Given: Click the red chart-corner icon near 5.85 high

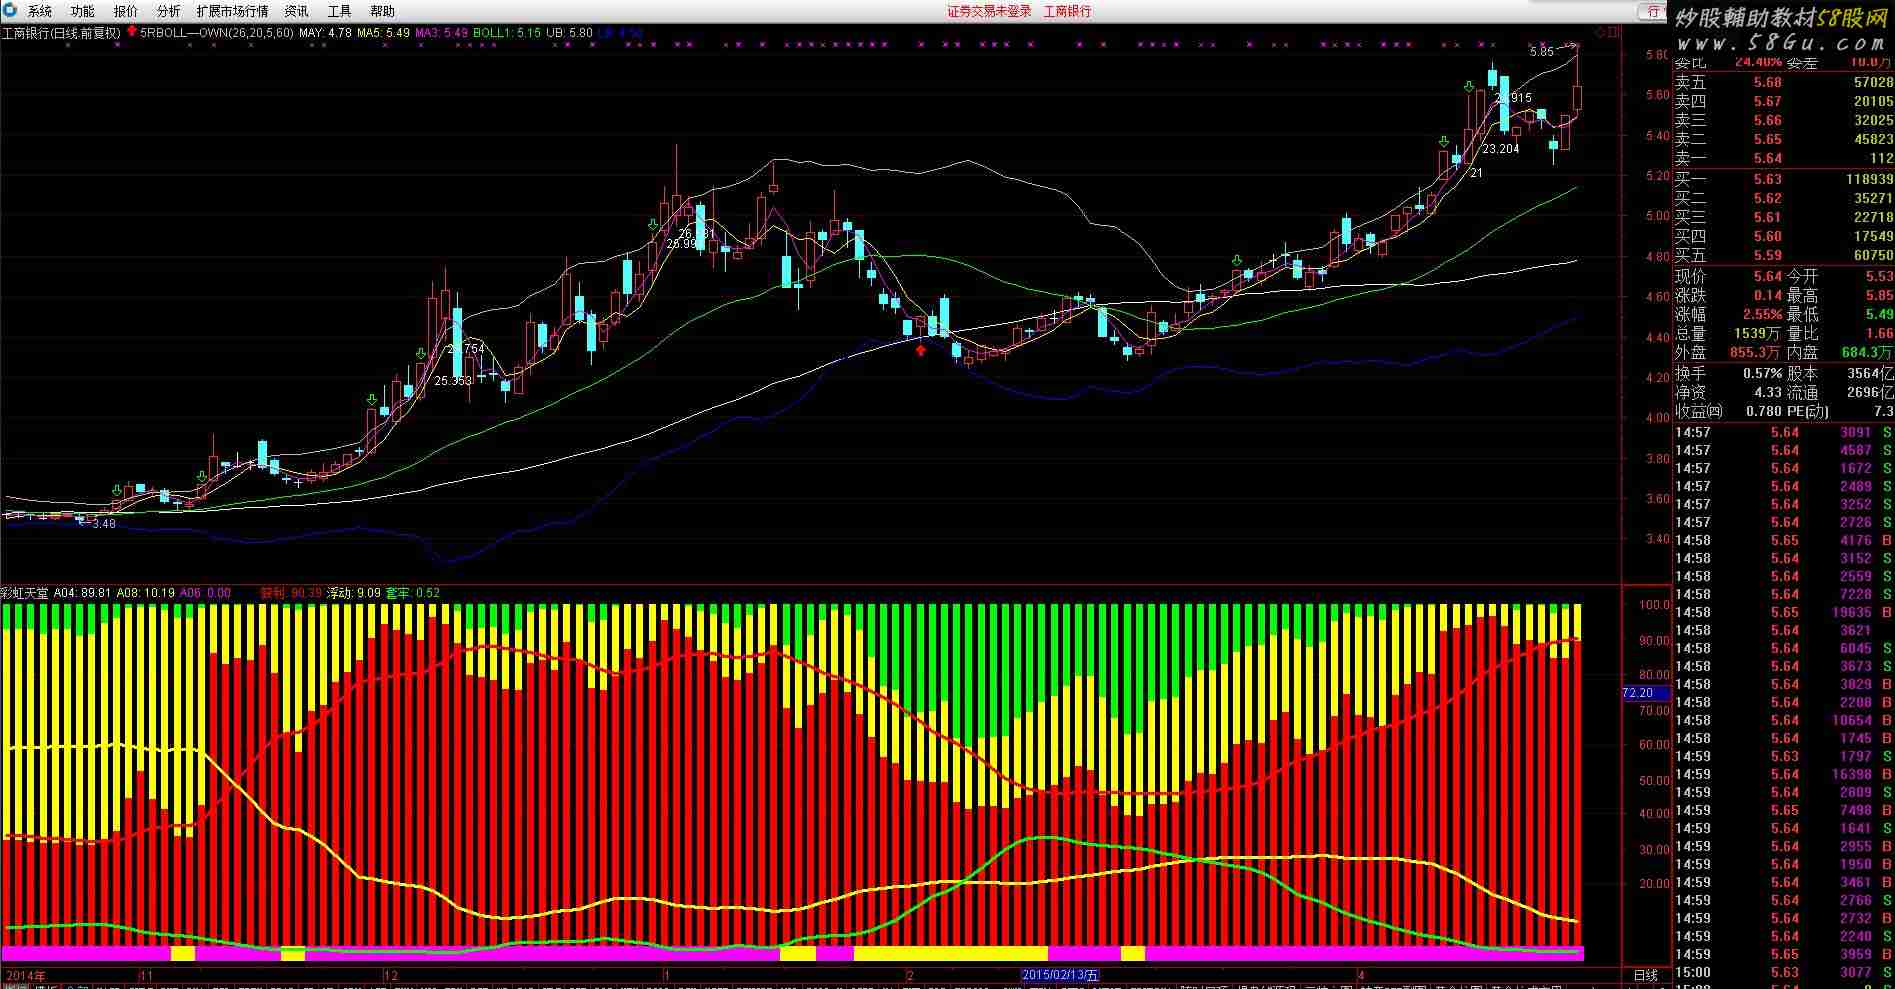Looking at the screenshot, I should click(1607, 33).
